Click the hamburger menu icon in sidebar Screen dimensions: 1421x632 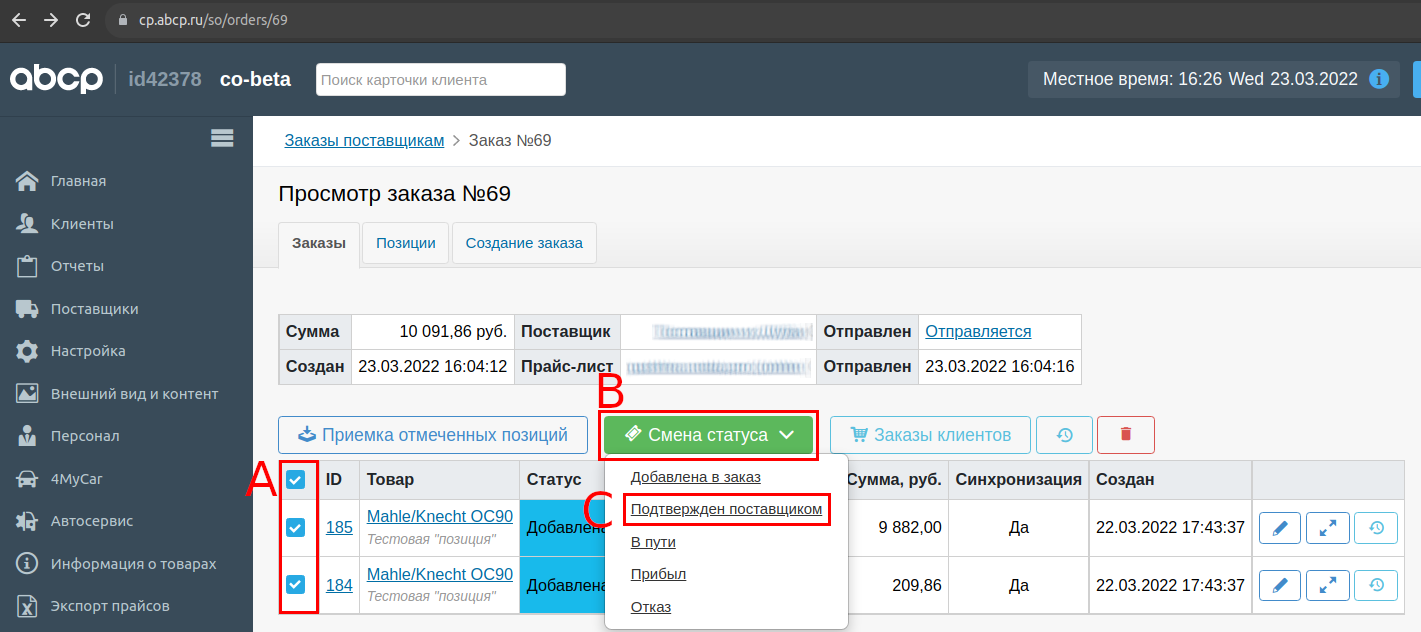(222, 139)
